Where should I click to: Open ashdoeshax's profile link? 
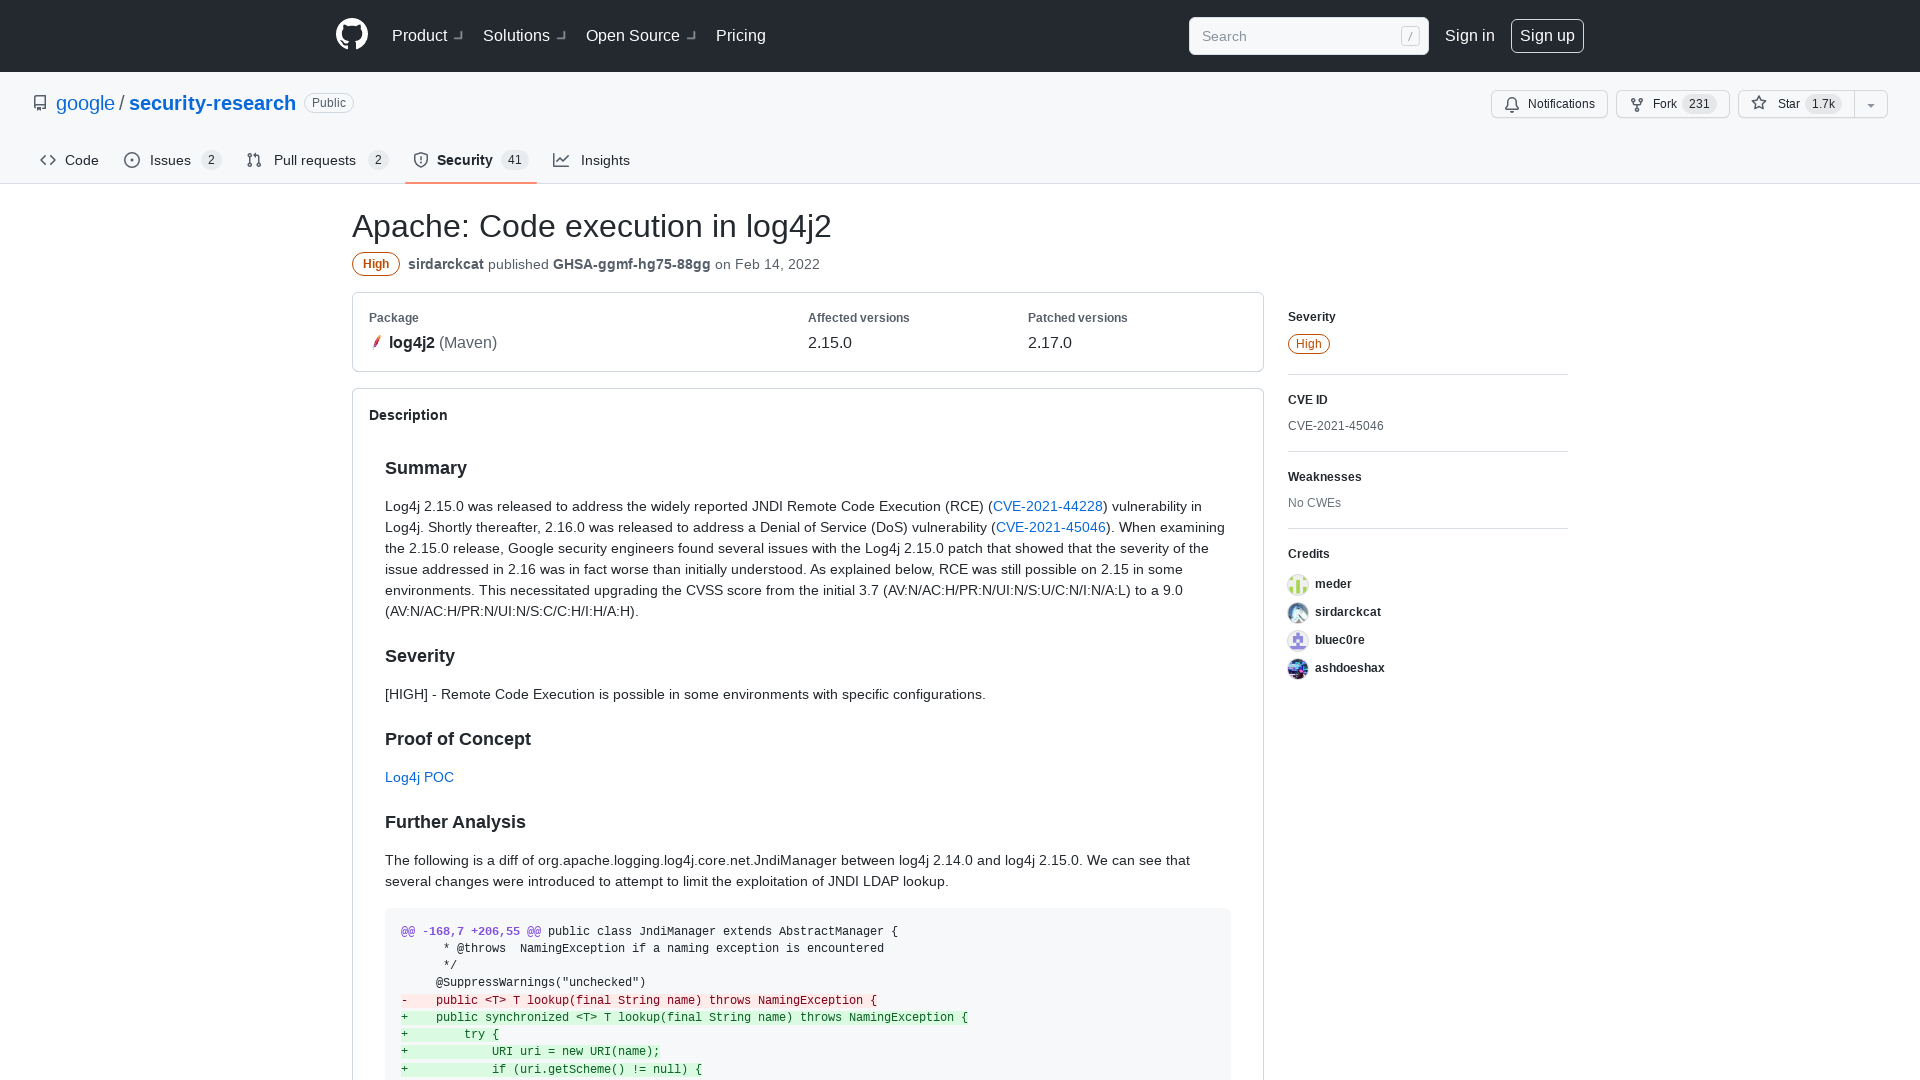1350,668
